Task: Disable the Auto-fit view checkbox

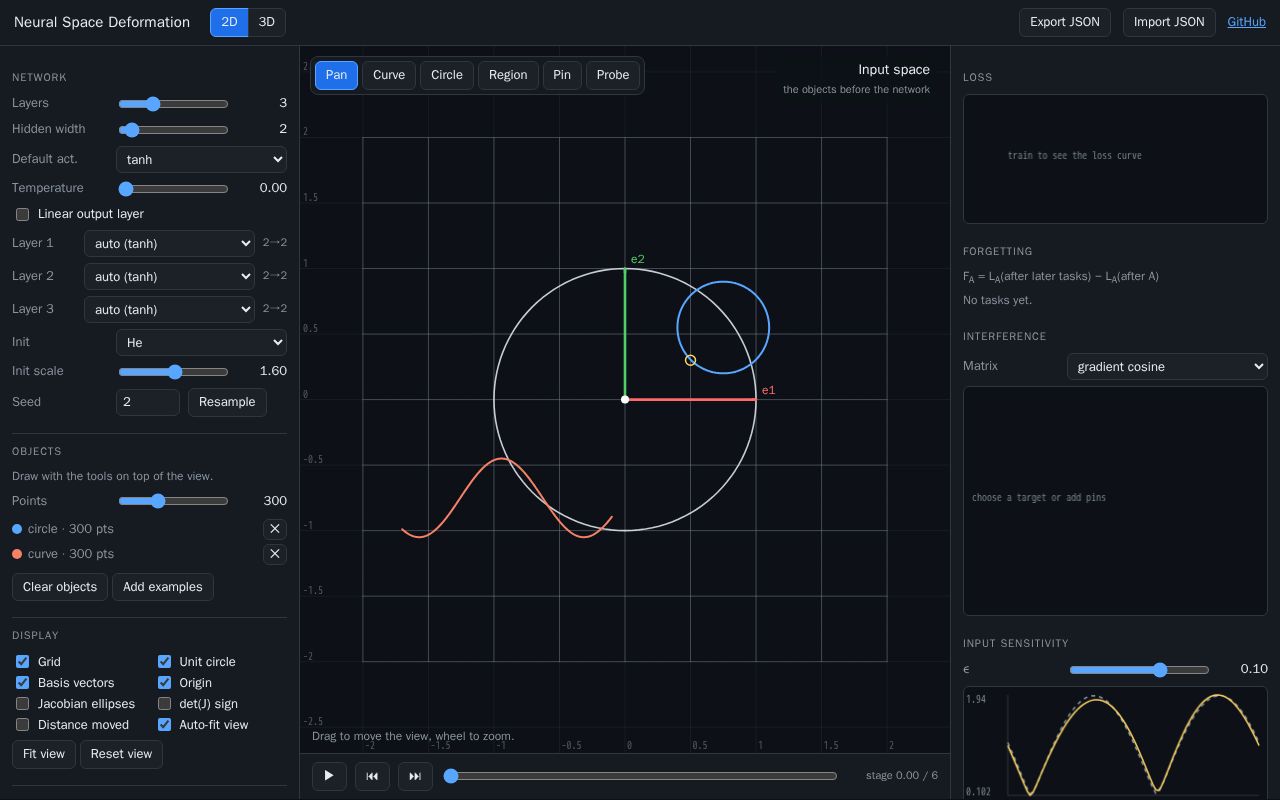Action: point(164,725)
